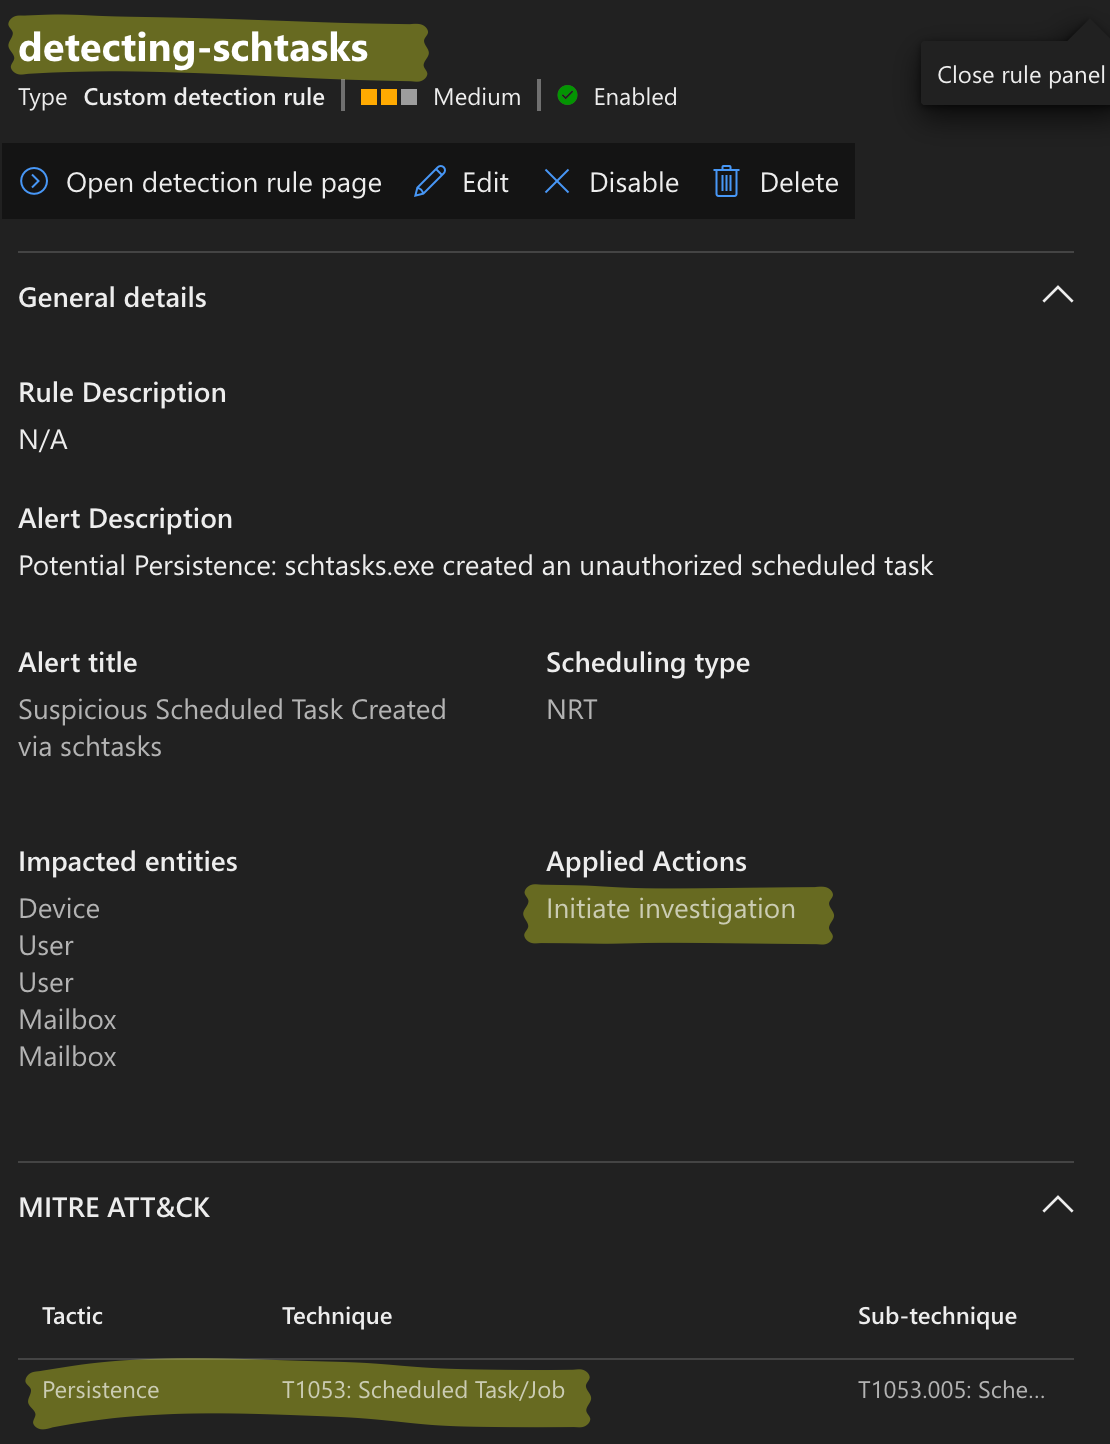The height and width of the screenshot is (1444, 1110).
Task: Click the General details heading
Action: click(x=113, y=297)
